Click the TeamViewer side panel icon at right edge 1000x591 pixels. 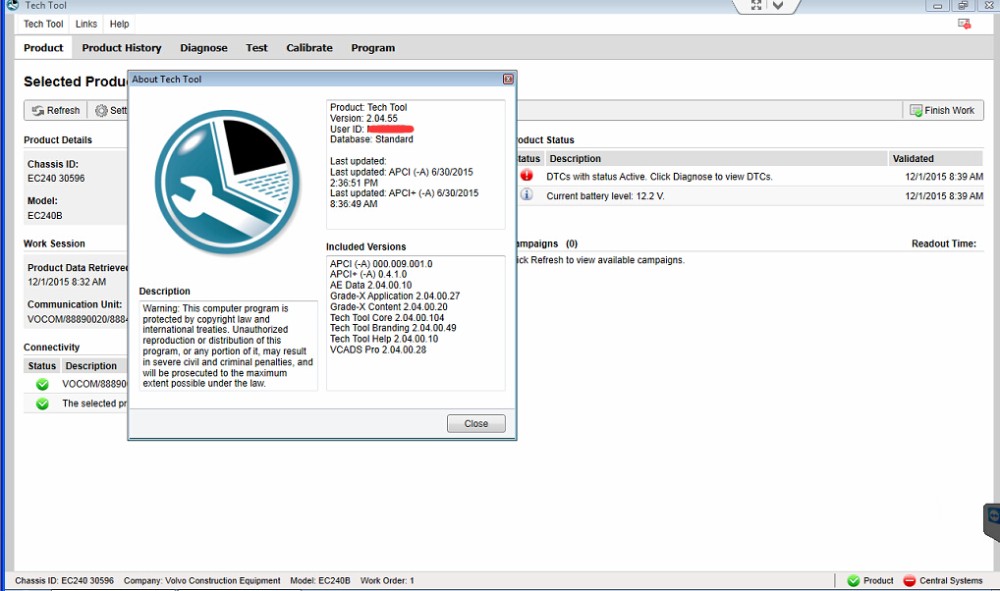coord(993,514)
